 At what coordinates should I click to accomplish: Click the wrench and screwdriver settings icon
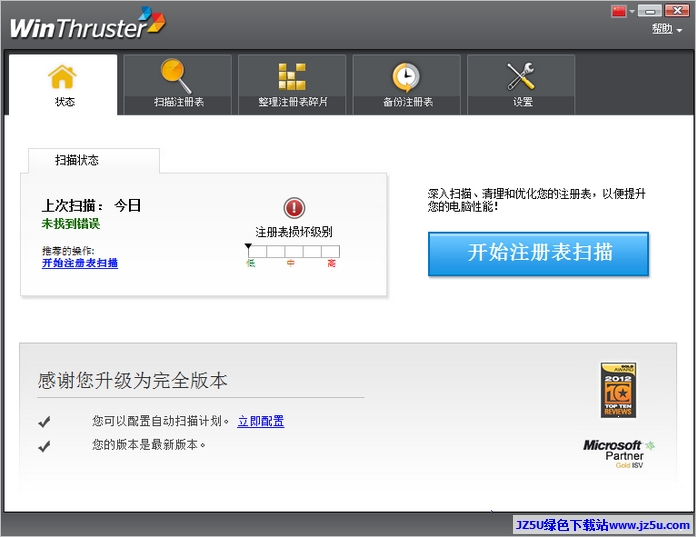tap(521, 76)
